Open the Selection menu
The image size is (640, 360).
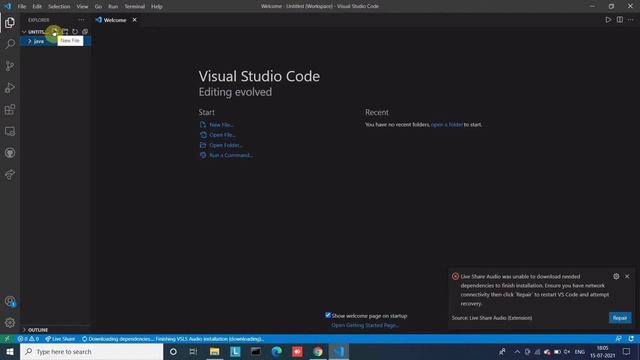tap(59, 6)
